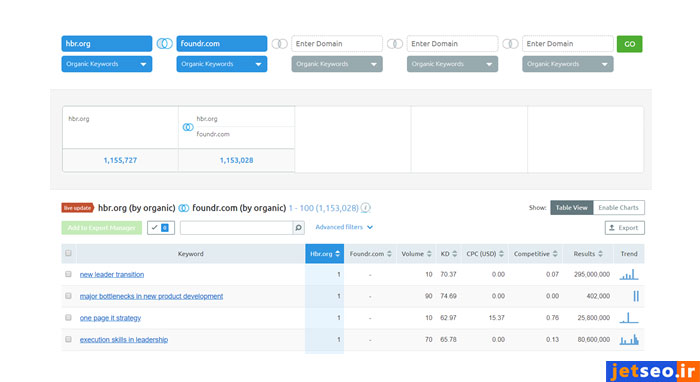
Task: Click the 295,000,000 results value
Action: point(592,274)
